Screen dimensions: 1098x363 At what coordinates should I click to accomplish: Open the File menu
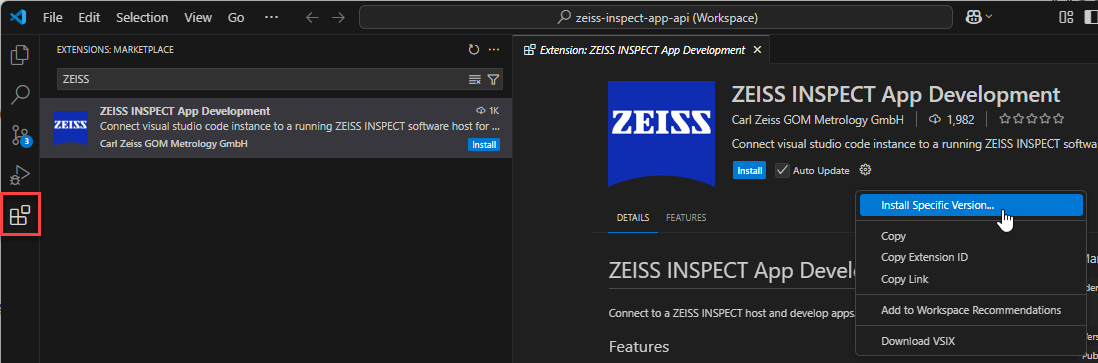pos(53,18)
